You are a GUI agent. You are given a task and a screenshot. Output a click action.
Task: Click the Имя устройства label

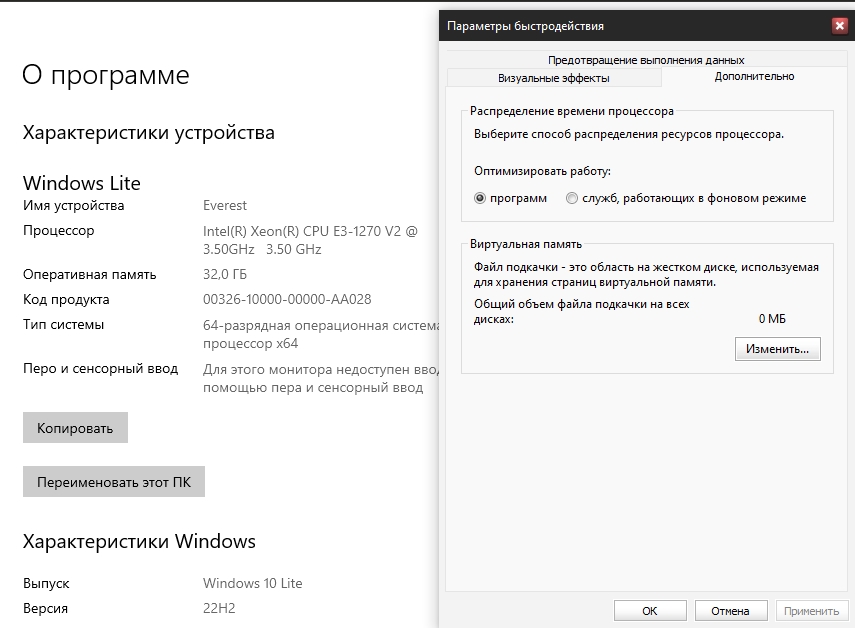click(74, 206)
